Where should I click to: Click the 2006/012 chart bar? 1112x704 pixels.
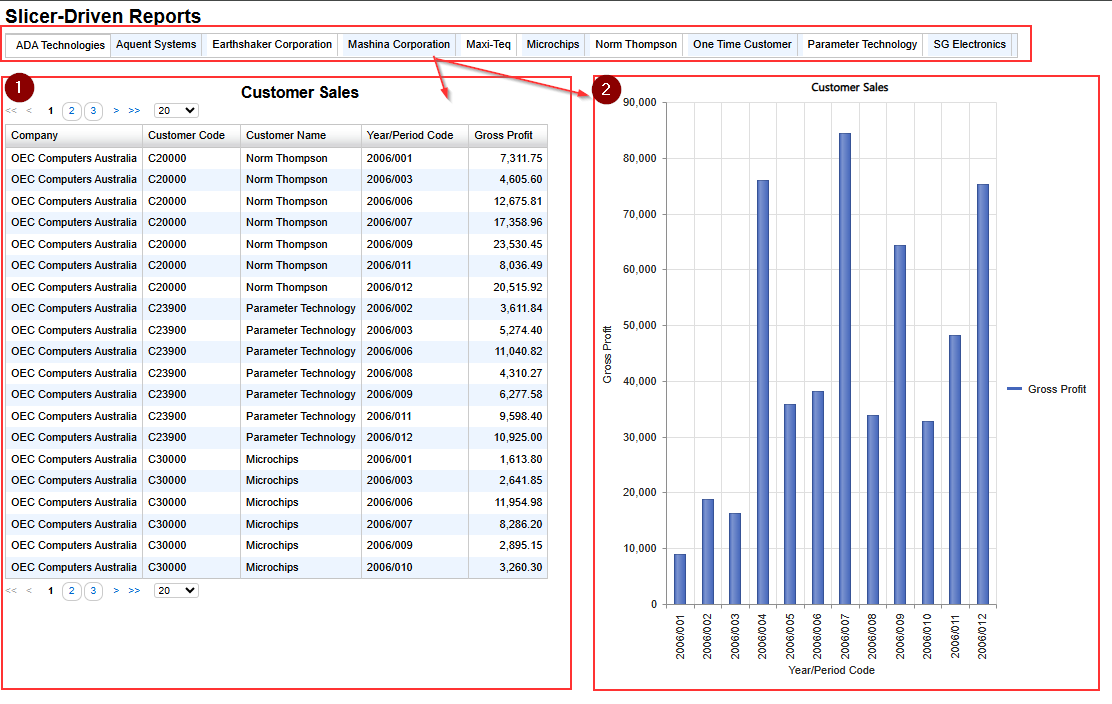point(982,394)
